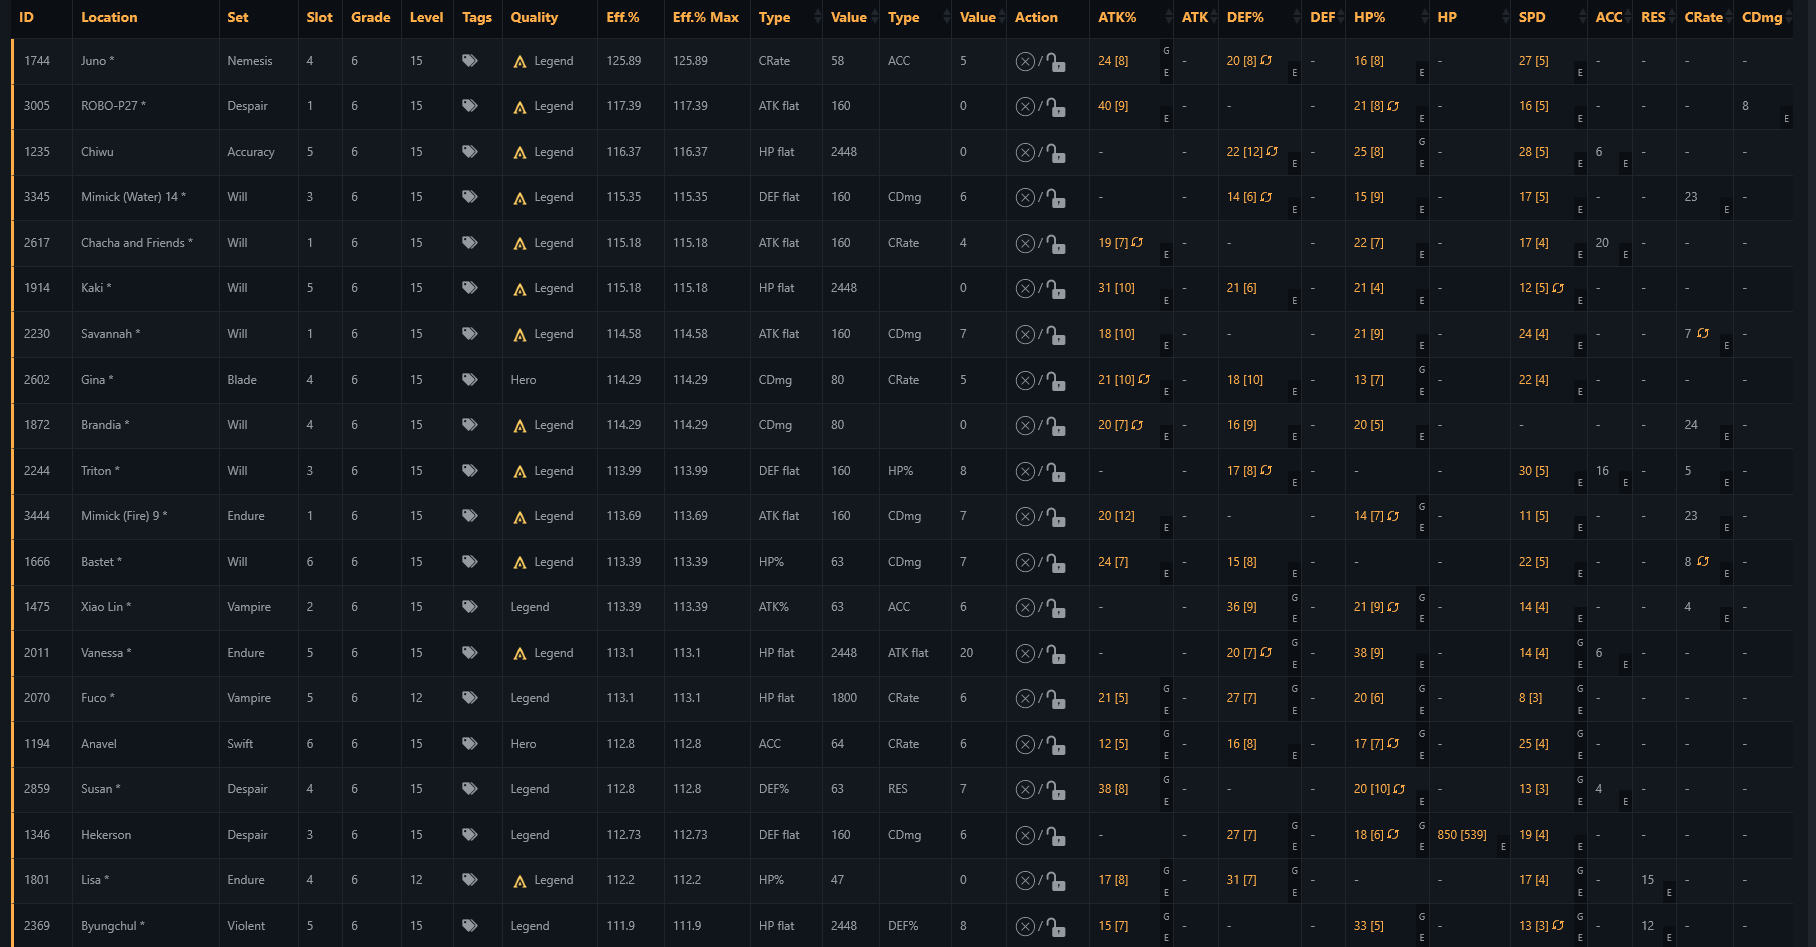The width and height of the screenshot is (1816, 947).
Task: Click the tag icon in Chiwu row
Action: pyautogui.click(x=469, y=152)
